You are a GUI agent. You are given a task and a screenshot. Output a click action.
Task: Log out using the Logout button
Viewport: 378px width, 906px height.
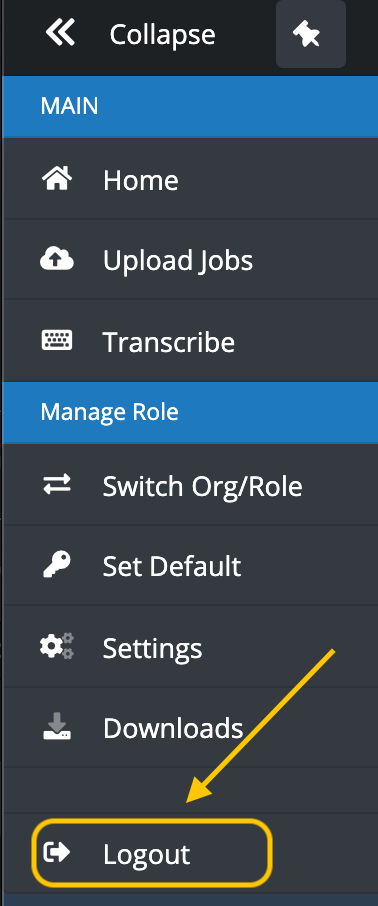pos(152,853)
